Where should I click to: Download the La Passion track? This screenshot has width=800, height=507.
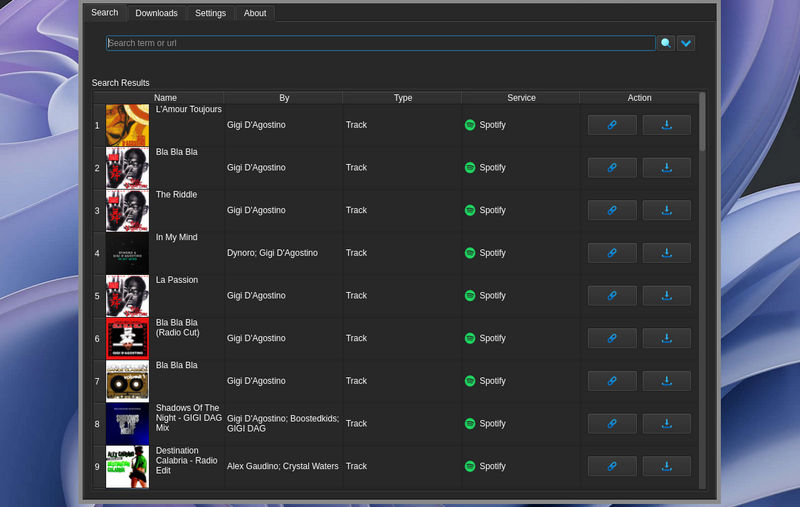click(666, 296)
